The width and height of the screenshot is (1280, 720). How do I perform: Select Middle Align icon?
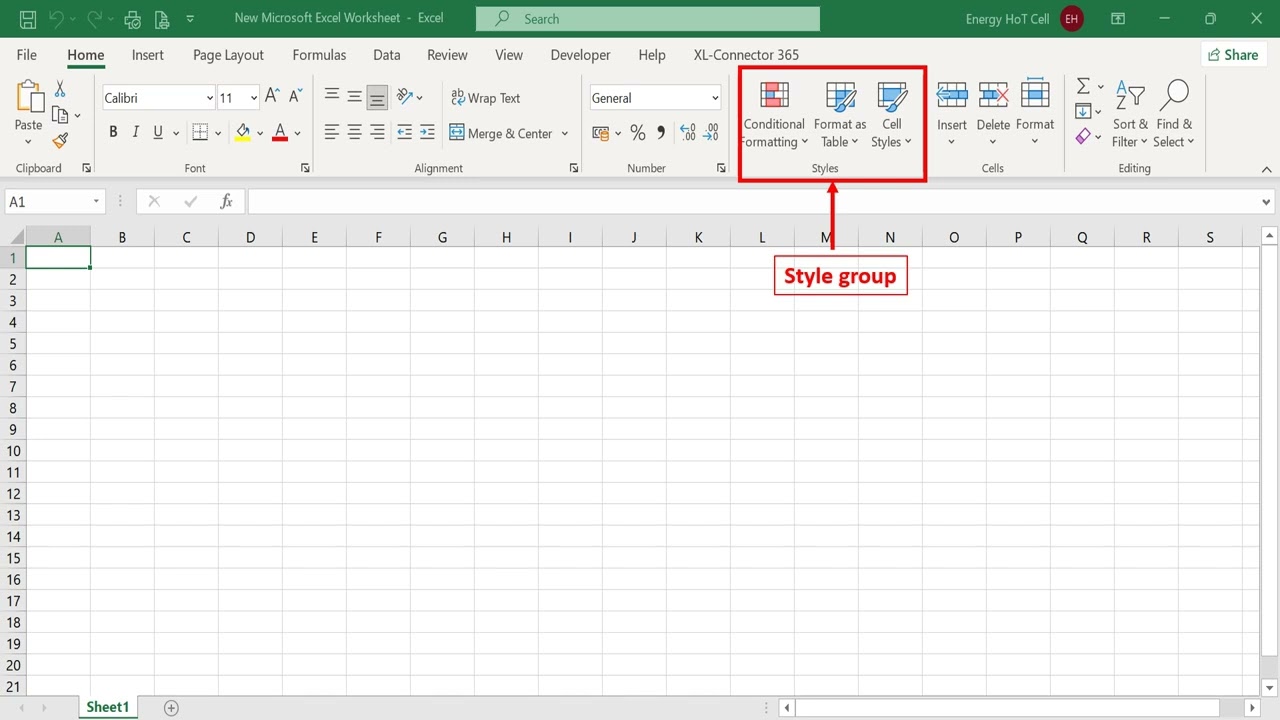(354, 97)
